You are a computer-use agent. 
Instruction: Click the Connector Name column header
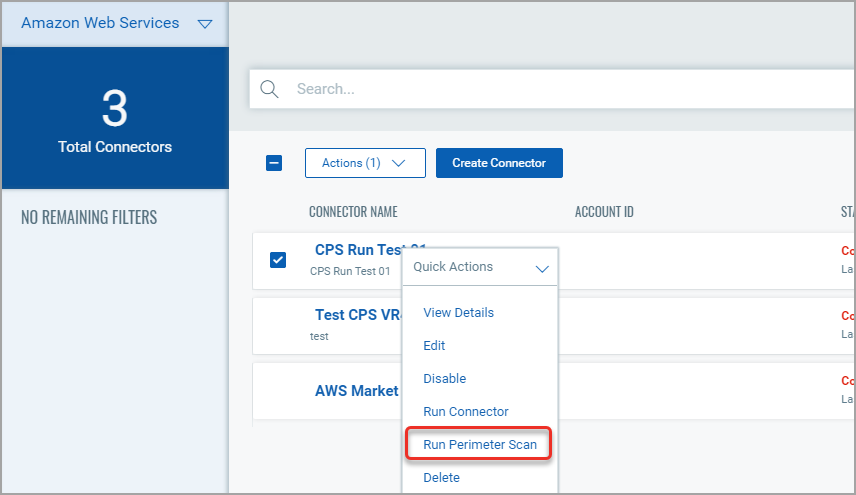click(353, 212)
